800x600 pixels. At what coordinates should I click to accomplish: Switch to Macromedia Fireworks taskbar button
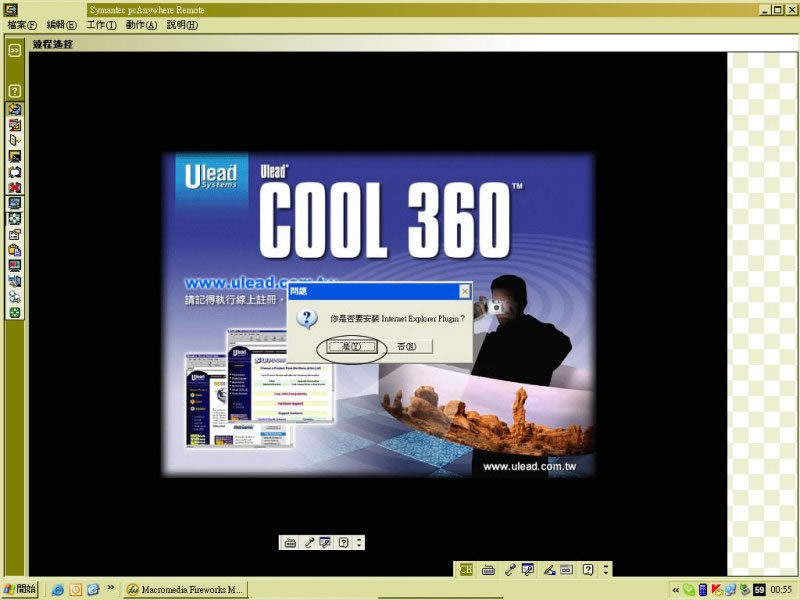186,590
